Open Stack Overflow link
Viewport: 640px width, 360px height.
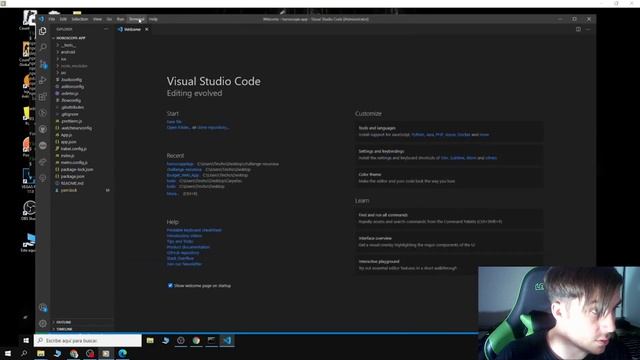click(x=180, y=258)
